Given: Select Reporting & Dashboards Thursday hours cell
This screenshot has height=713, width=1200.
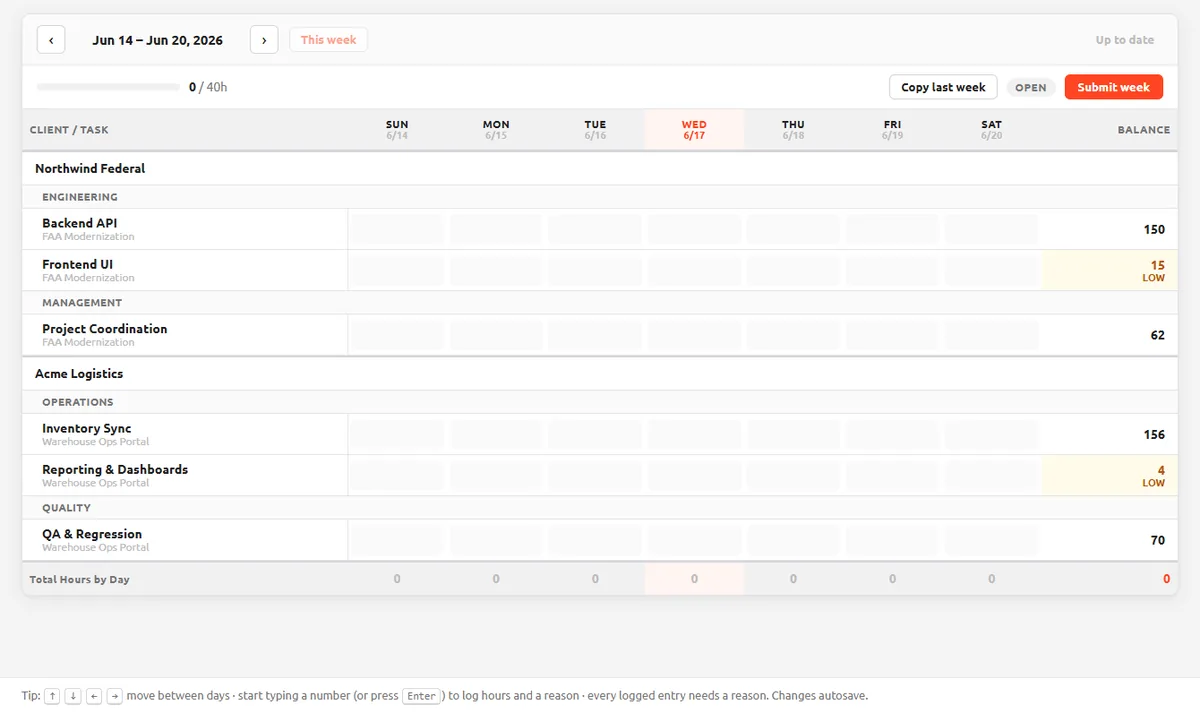Looking at the screenshot, I should [x=793, y=475].
